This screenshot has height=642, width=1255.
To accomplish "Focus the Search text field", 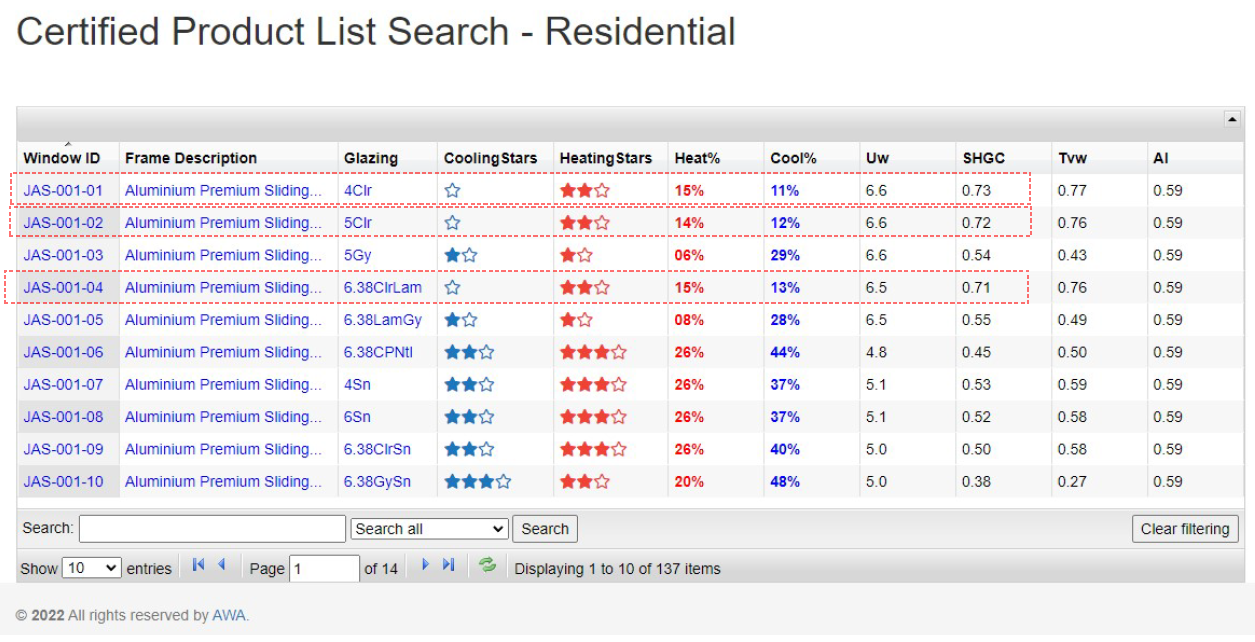I will 212,529.
